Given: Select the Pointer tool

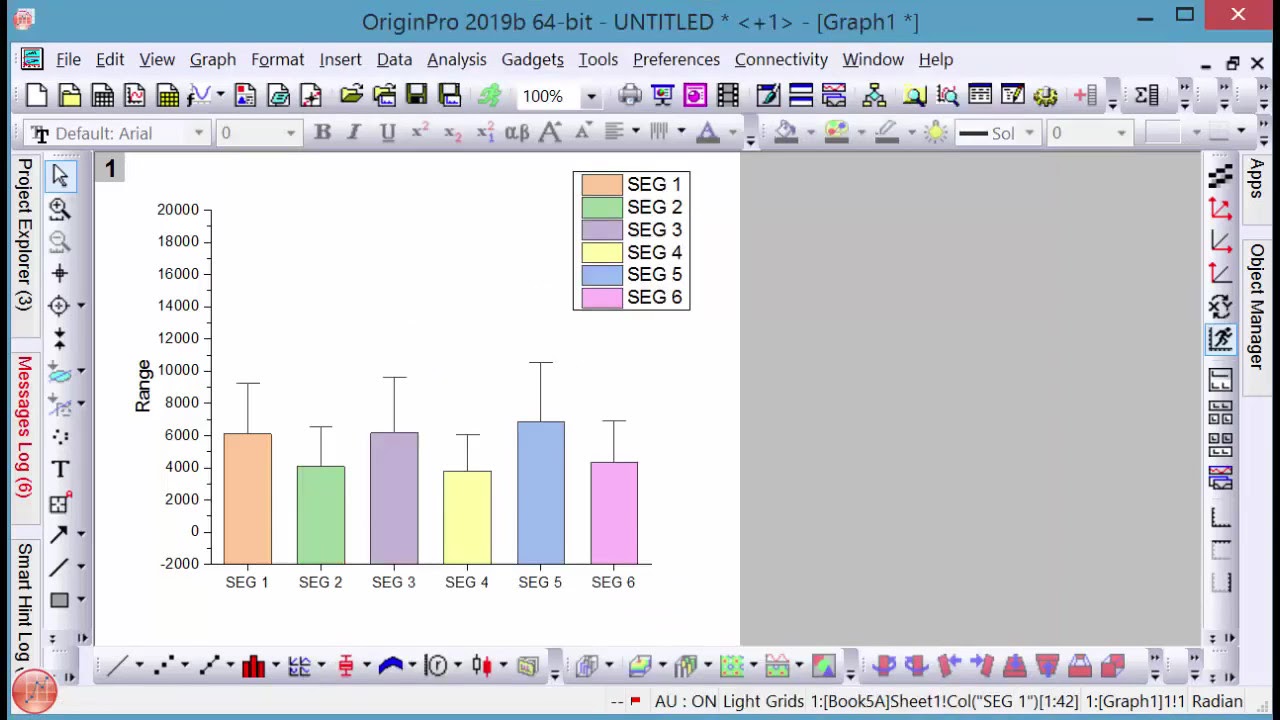Looking at the screenshot, I should (x=60, y=176).
